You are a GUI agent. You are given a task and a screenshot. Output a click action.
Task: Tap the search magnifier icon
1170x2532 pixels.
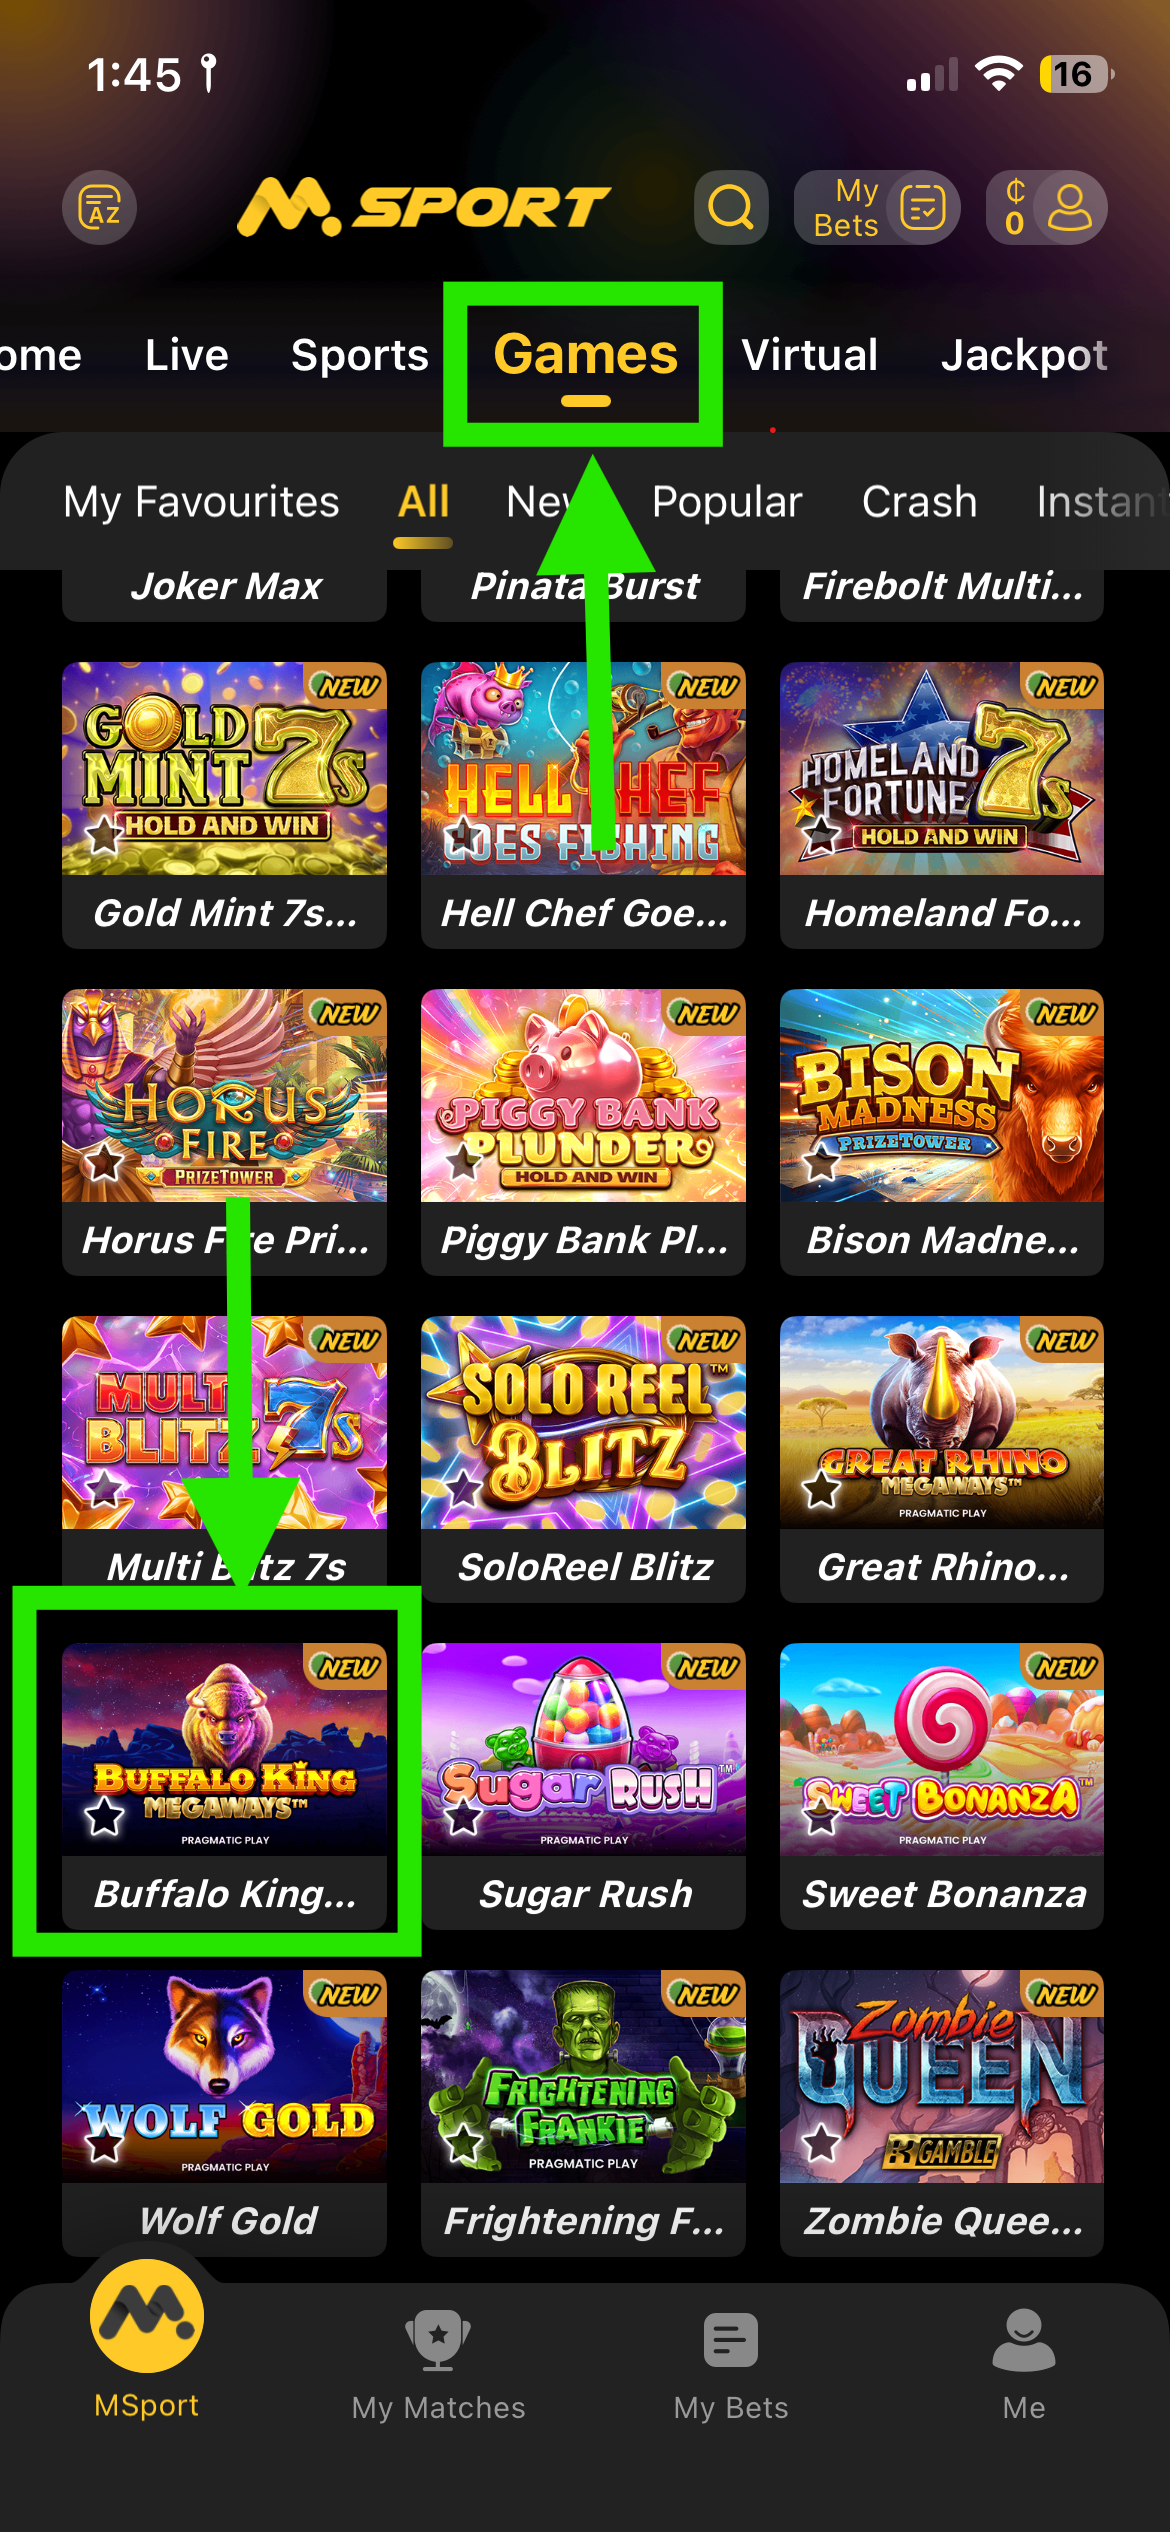[731, 207]
